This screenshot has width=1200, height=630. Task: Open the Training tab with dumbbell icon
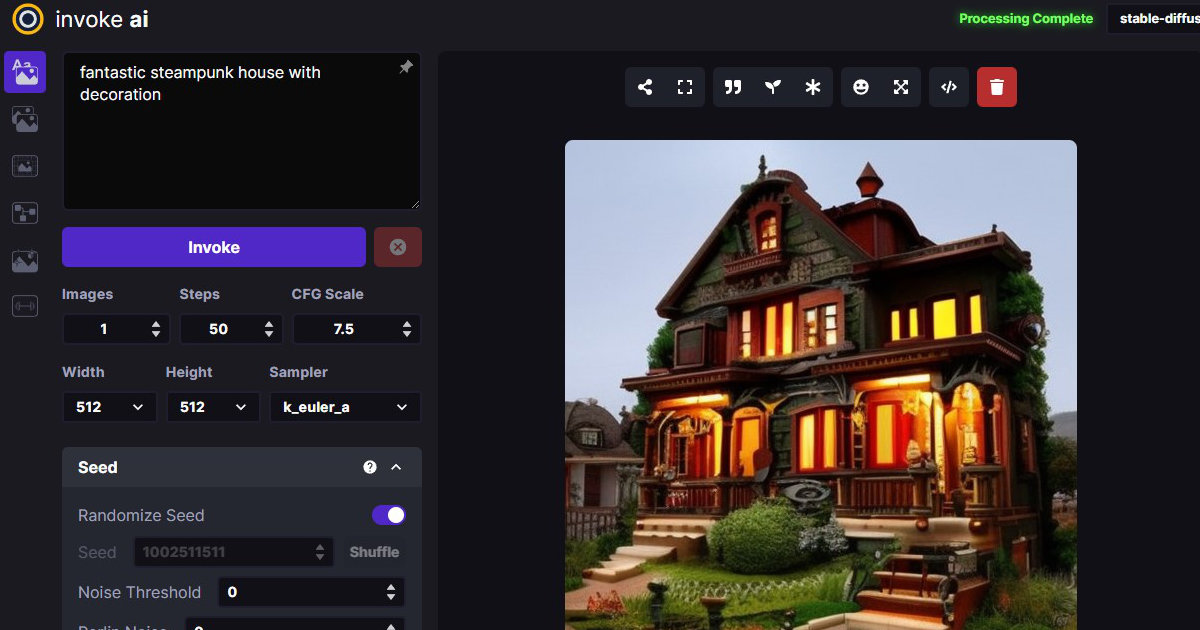click(25, 307)
